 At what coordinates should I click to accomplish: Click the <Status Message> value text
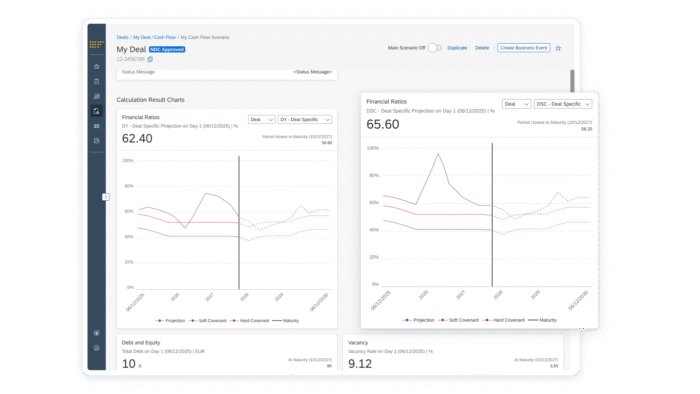point(312,72)
